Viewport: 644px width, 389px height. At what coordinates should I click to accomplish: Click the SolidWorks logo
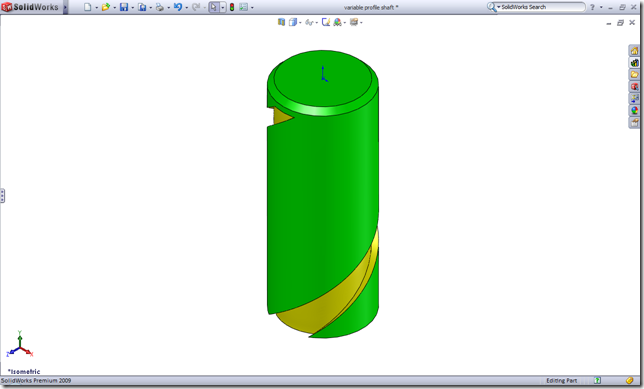(30, 7)
